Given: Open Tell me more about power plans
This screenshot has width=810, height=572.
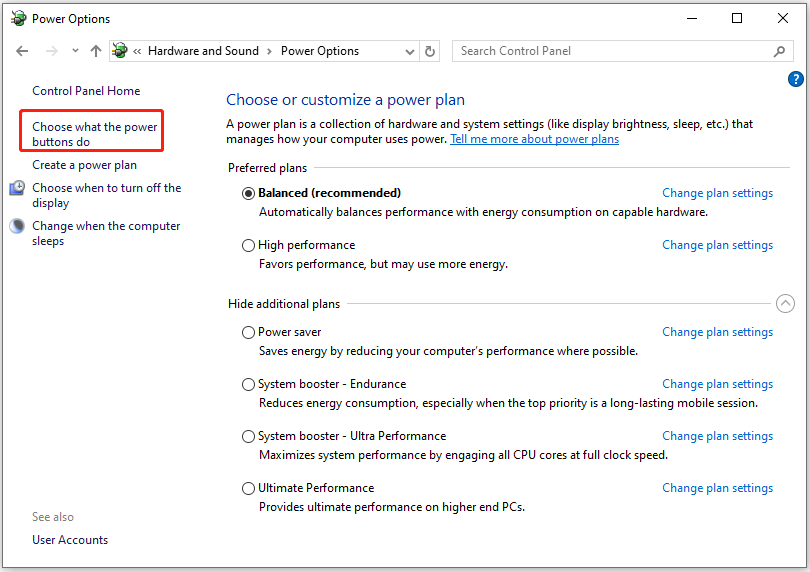Looking at the screenshot, I should (534, 139).
